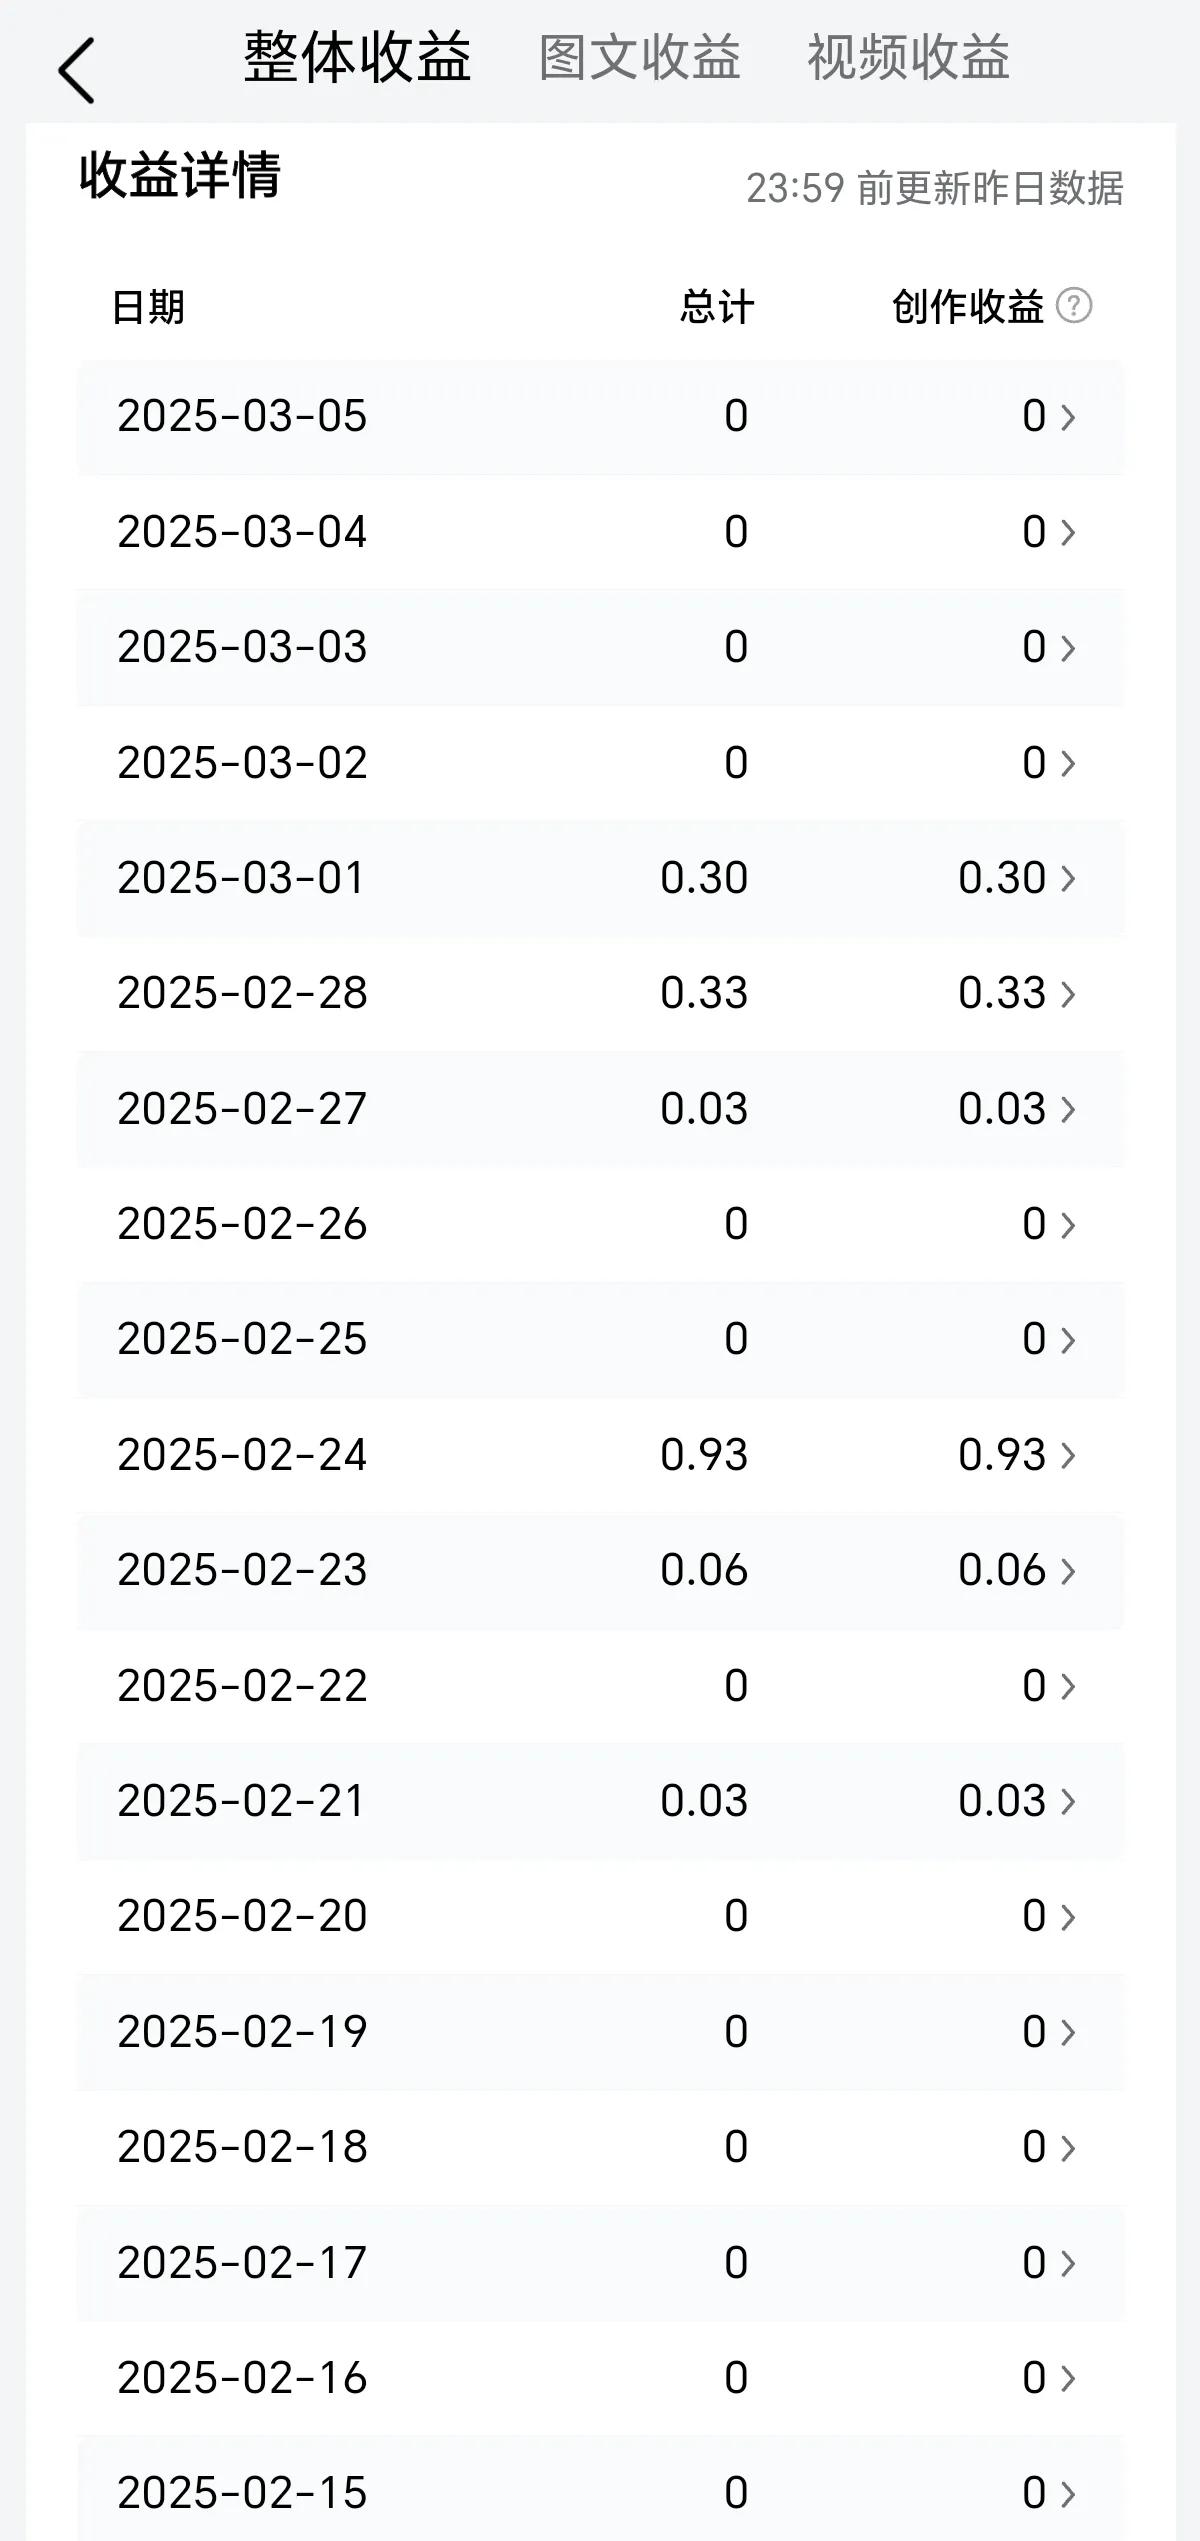The image size is (1200, 2541).
Task: Open the help icon beside 创作收益
Action: tap(1074, 306)
